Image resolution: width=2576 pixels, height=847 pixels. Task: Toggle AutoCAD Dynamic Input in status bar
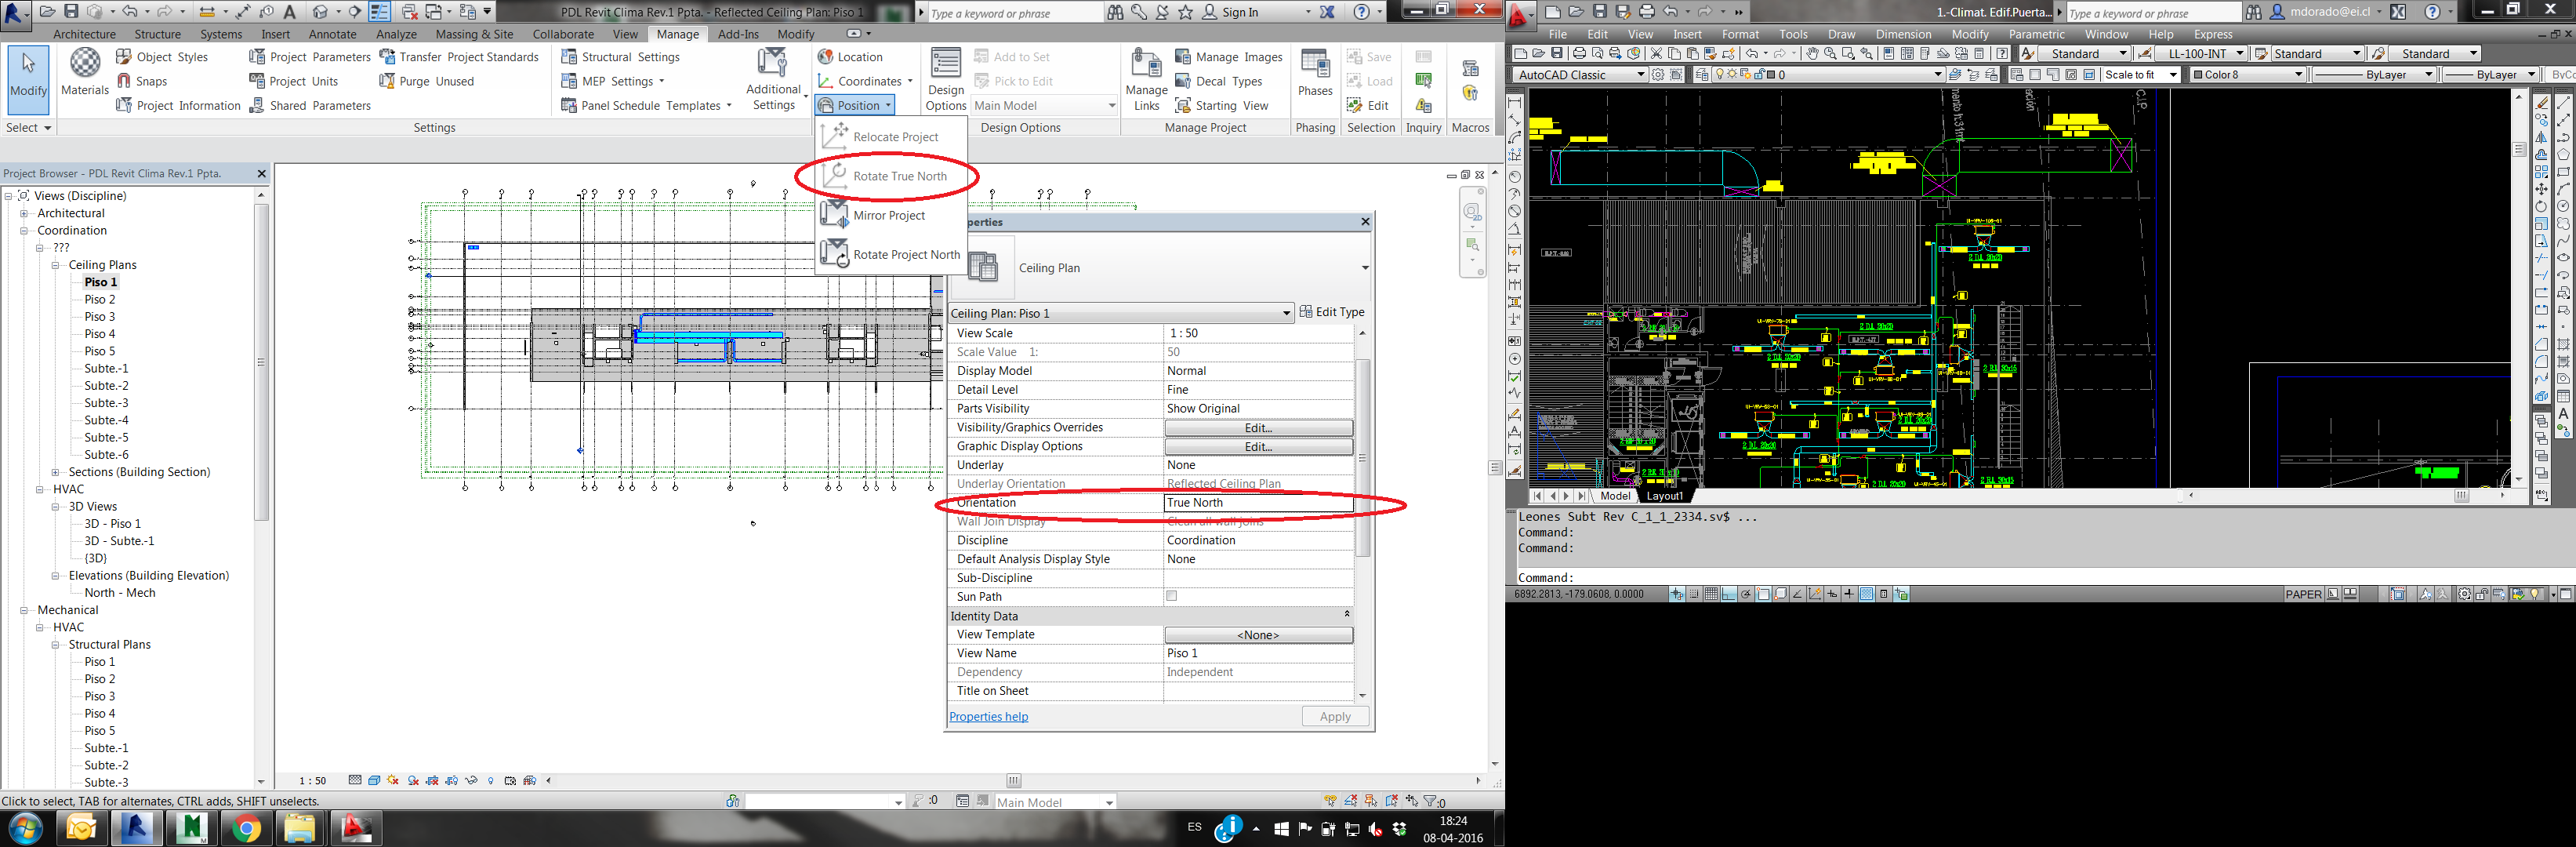[1832, 594]
